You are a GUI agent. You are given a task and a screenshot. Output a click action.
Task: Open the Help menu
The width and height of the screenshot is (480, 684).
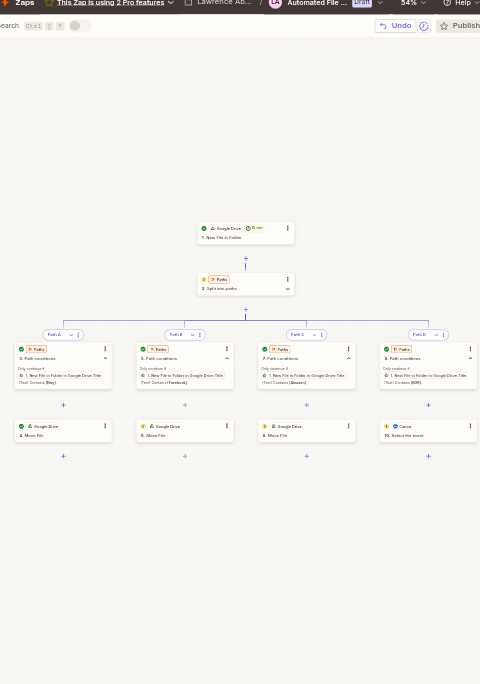[x=461, y=3]
